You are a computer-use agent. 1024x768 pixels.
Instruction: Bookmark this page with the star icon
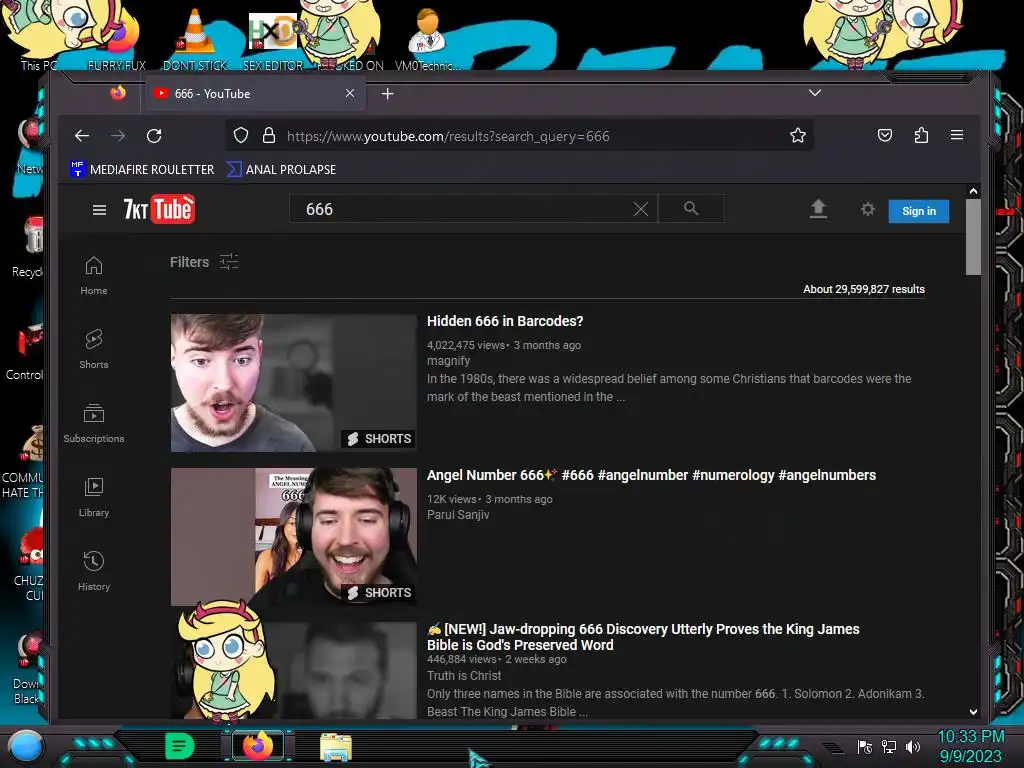(797, 135)
